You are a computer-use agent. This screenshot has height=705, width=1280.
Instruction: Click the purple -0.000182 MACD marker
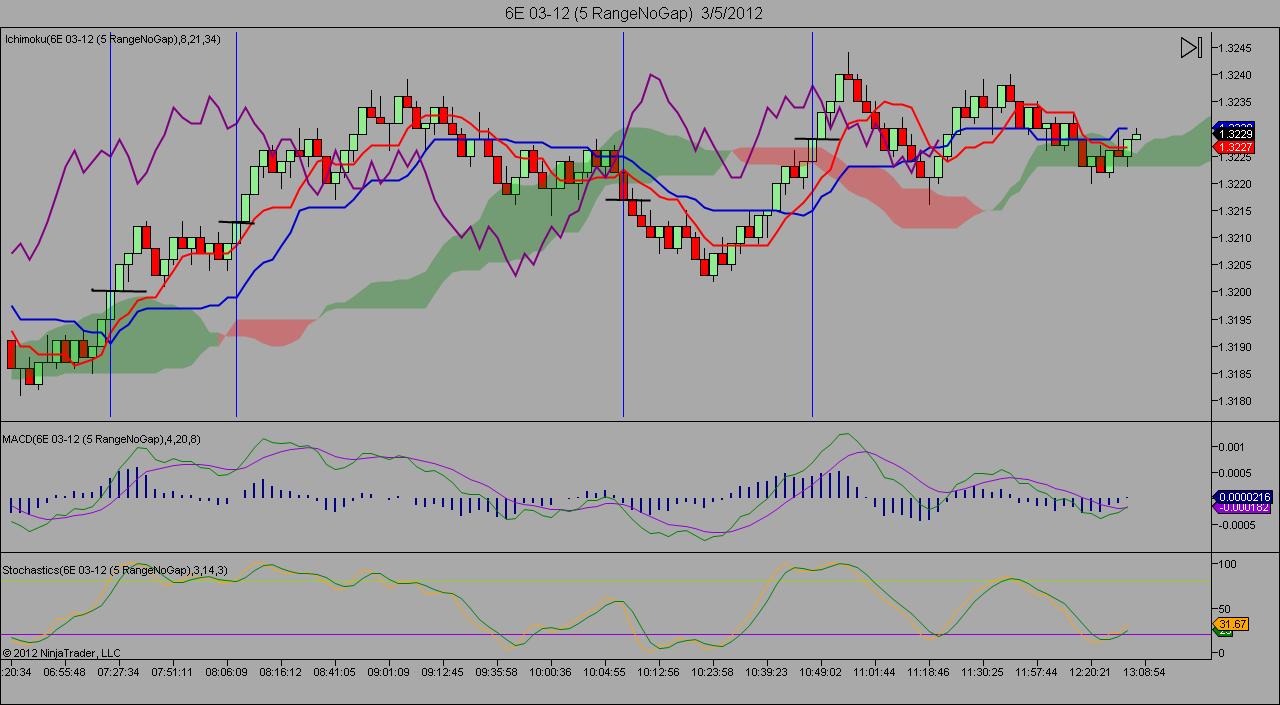click(x=1242, y=508)
